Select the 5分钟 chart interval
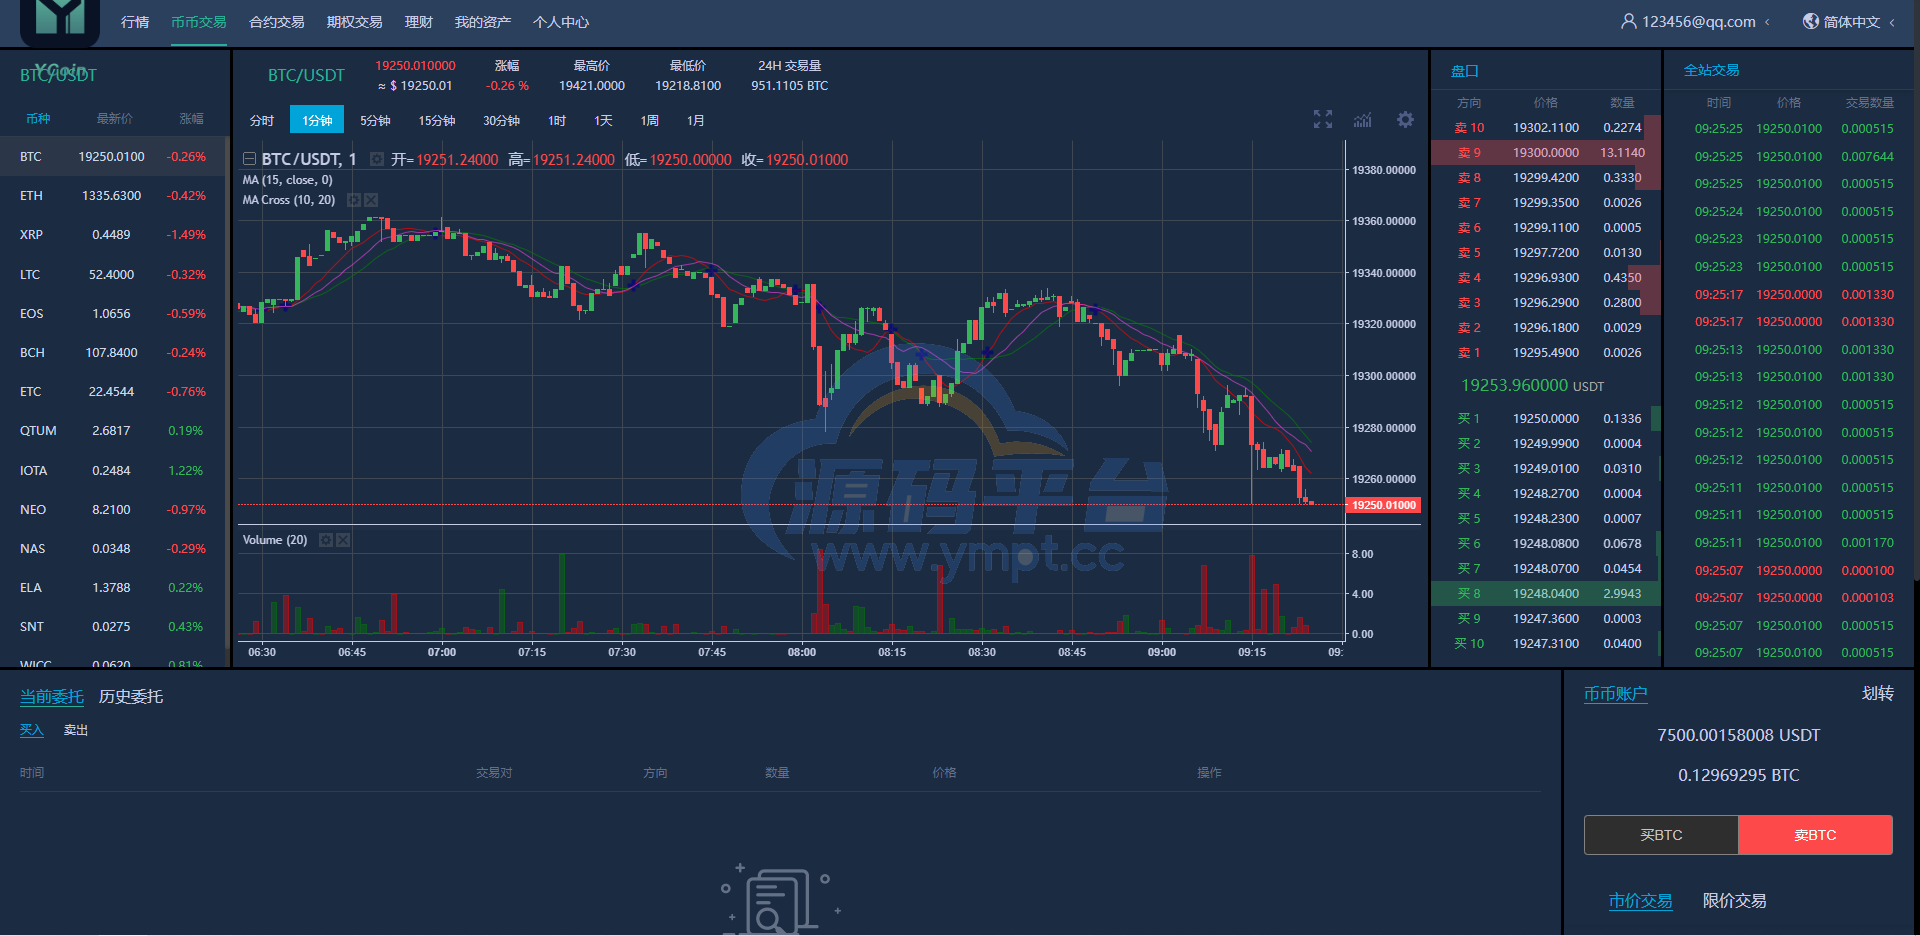 (375, 120)
